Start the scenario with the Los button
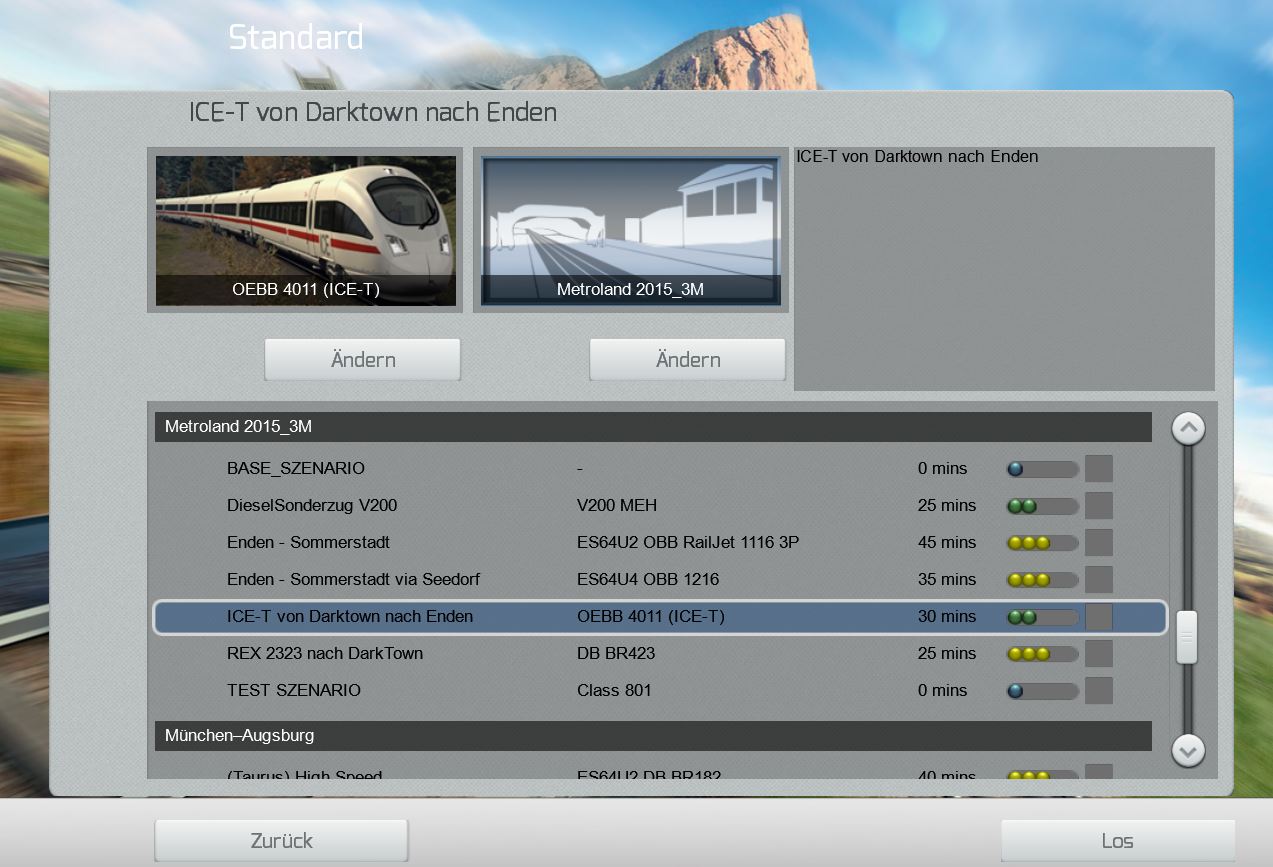 point(1118,840)
